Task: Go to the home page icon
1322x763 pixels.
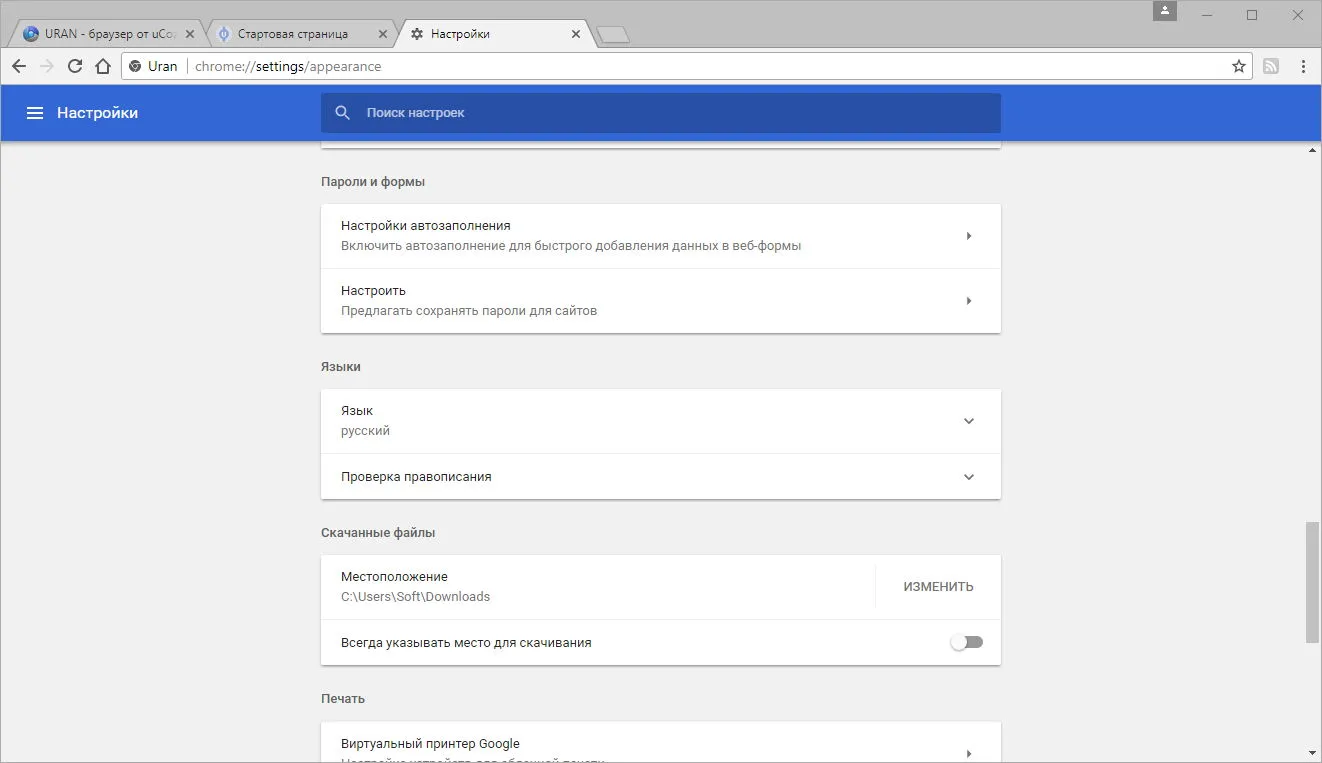Action: click(x=103, y=66)
